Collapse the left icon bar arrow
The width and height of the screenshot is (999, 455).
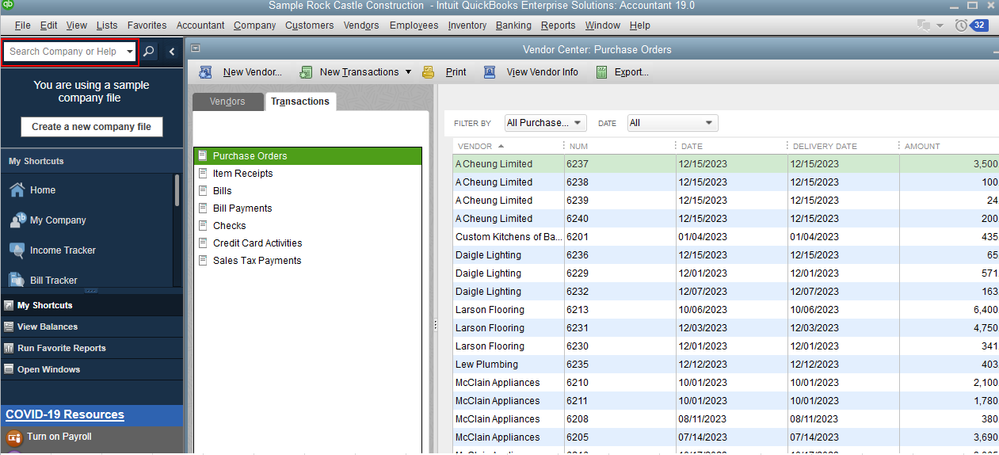coord(171,52)
